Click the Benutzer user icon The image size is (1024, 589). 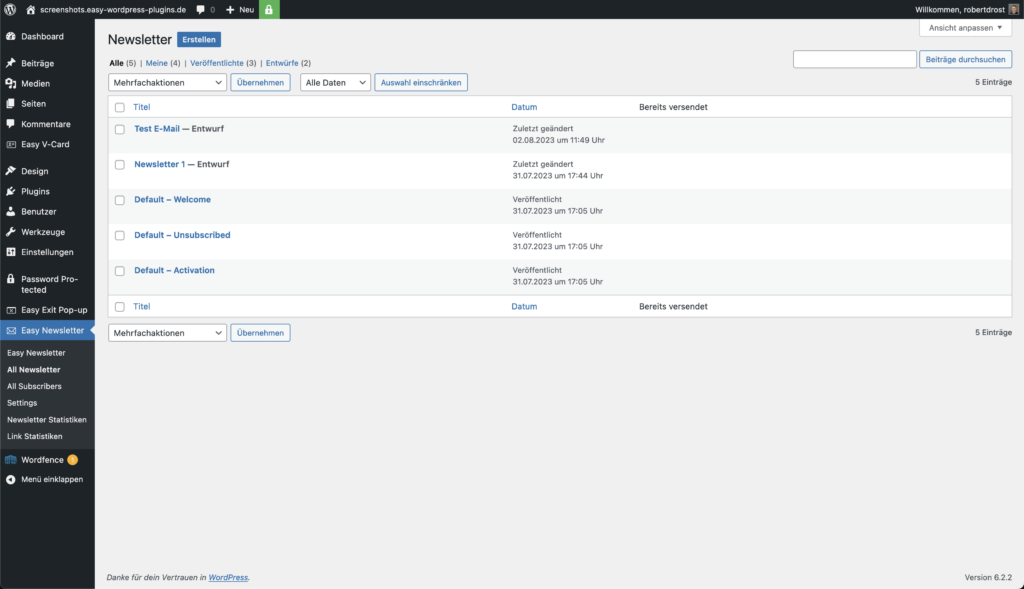point(10,212)
